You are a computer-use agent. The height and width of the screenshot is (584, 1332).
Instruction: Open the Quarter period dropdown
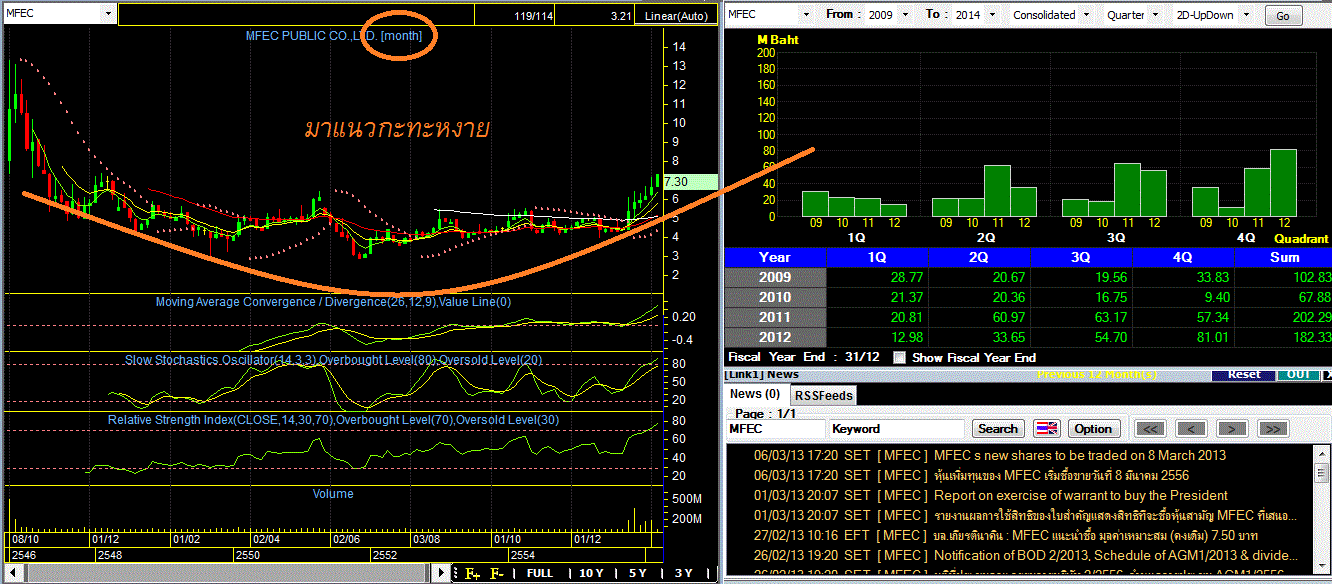tap(1155, 15)
